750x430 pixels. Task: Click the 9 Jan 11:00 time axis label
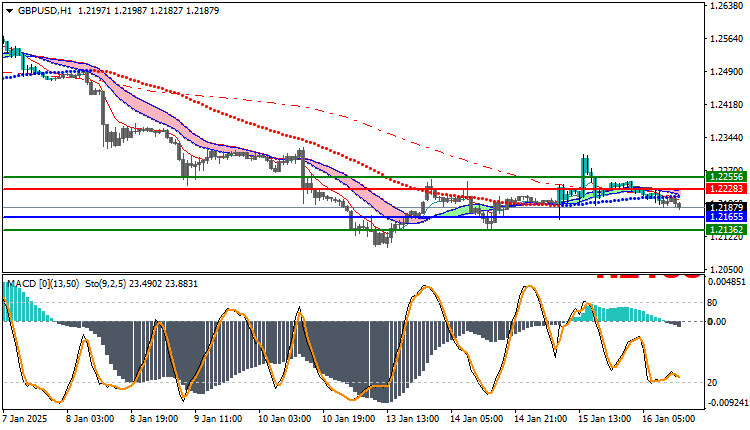[x=218, y=419]
